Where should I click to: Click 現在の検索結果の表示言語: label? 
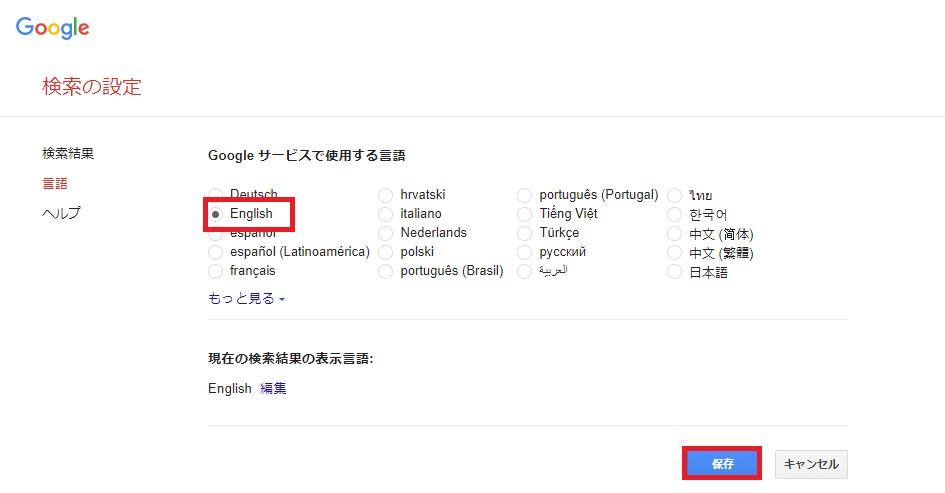coord(291,359)
